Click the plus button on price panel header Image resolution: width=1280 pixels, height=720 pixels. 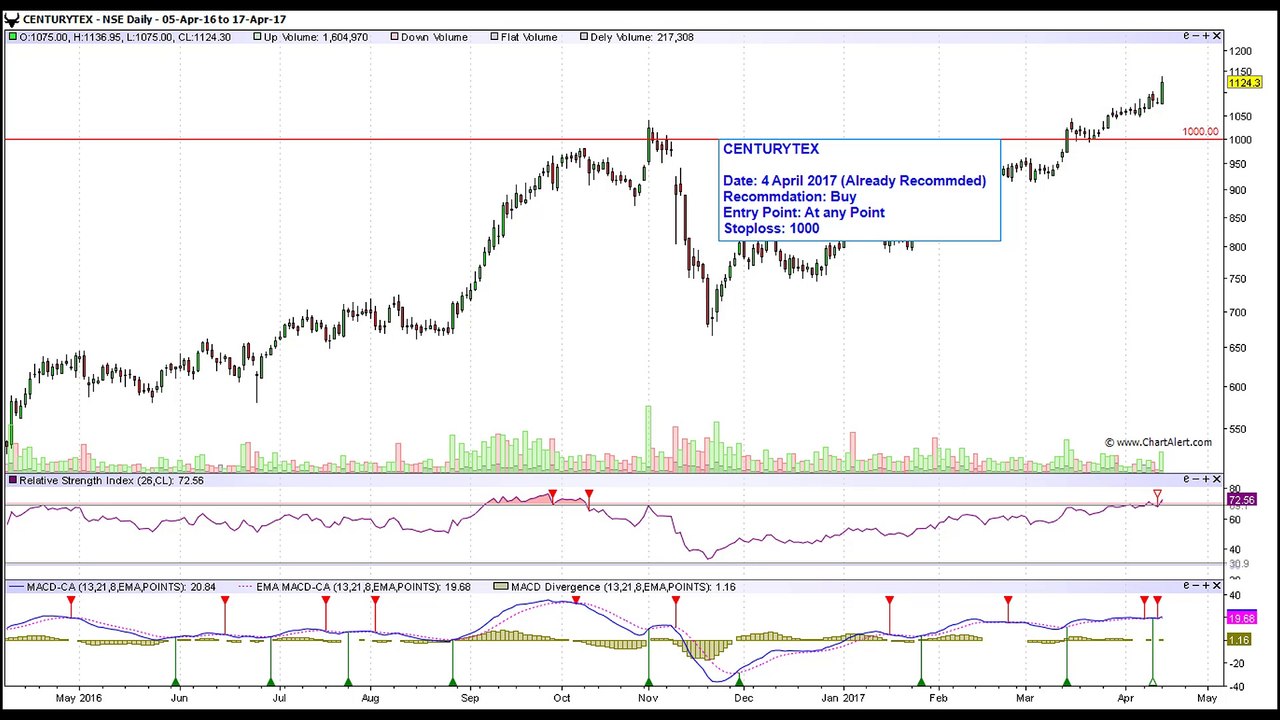click(1206, 36)
